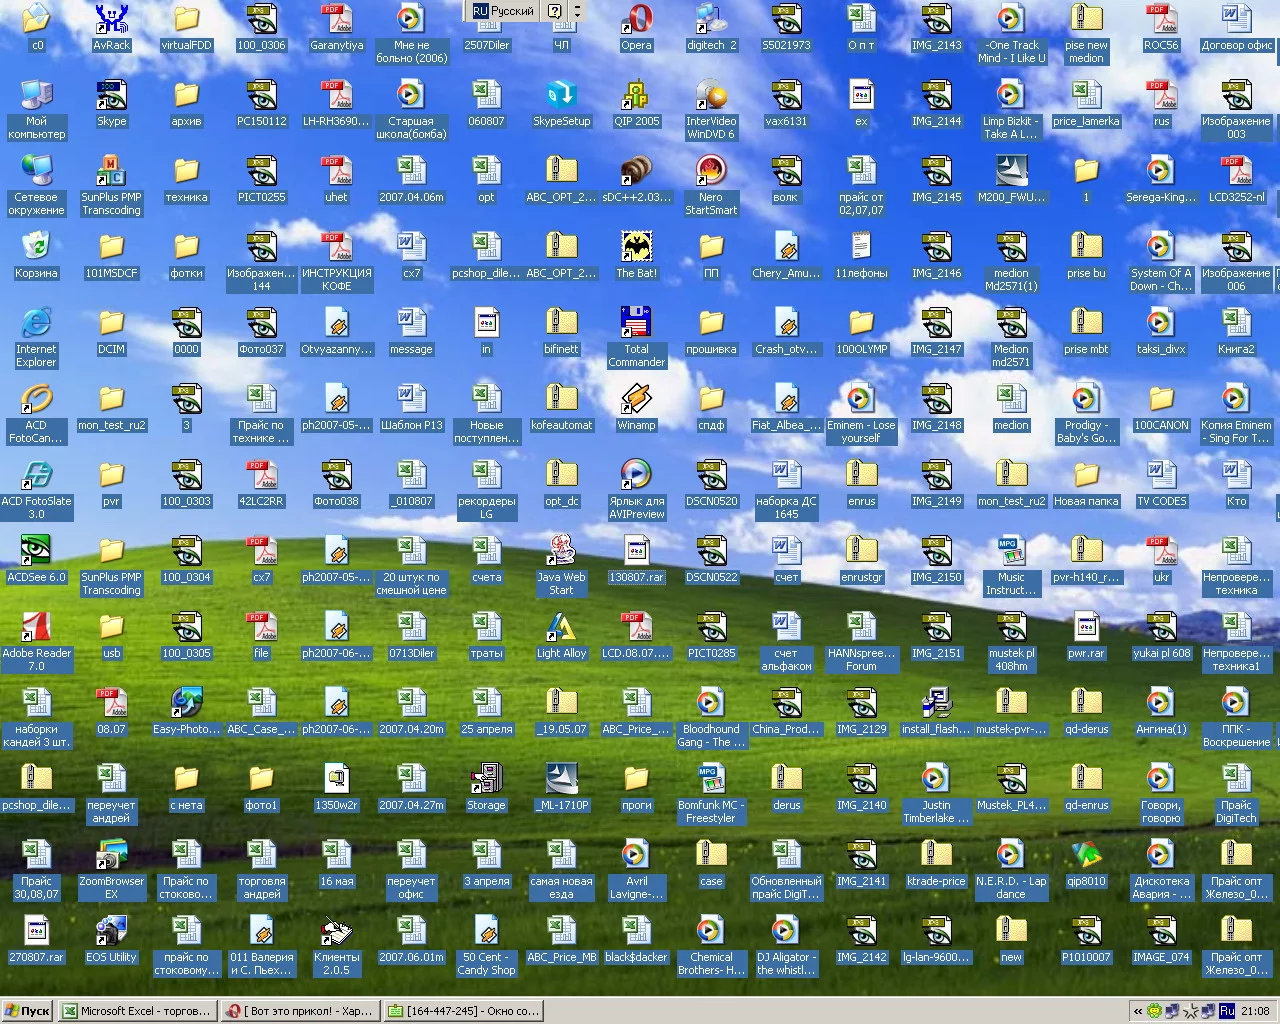The height and width of the screenshot is (1024, 1280).
Task: Click RU Русский on language bar
Action: [x=504, y=11]
